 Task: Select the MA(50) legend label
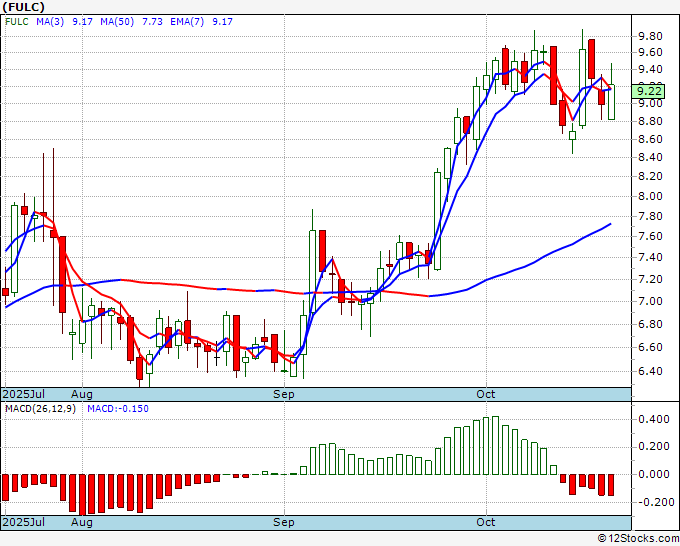pyautogui.click(x=117, y=21)
